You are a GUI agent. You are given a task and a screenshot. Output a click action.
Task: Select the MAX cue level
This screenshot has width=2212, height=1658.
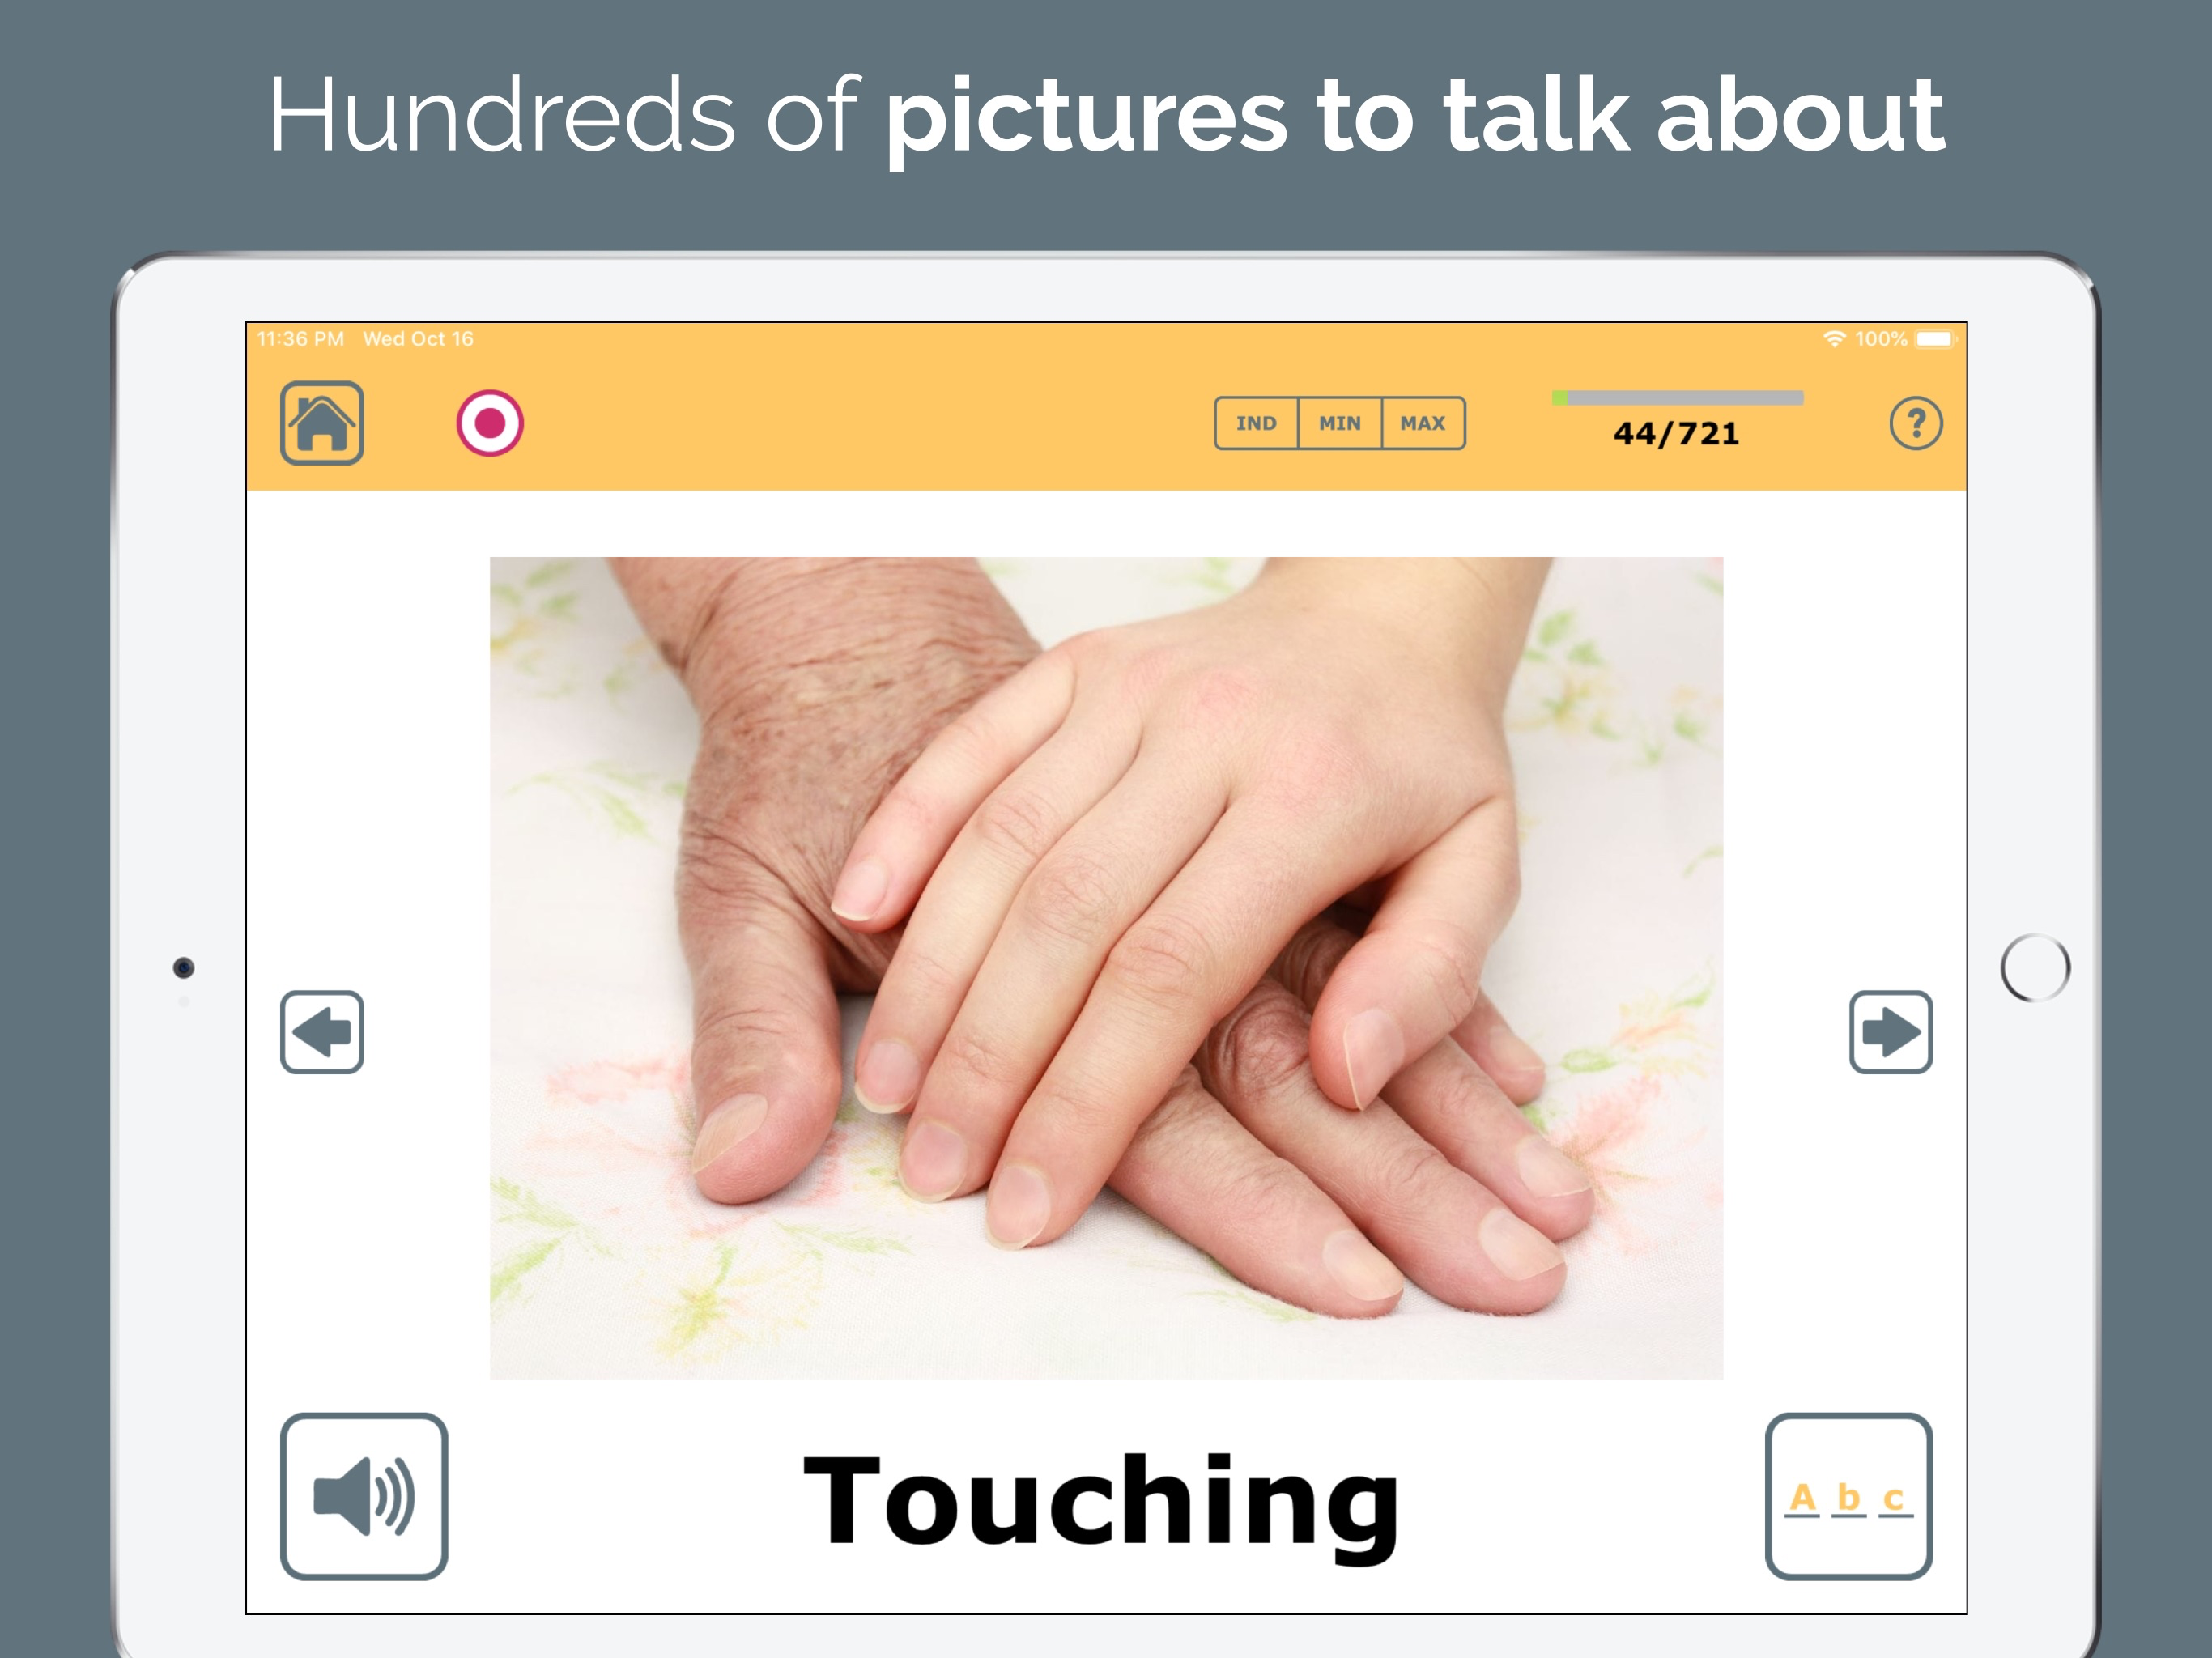1423,423
